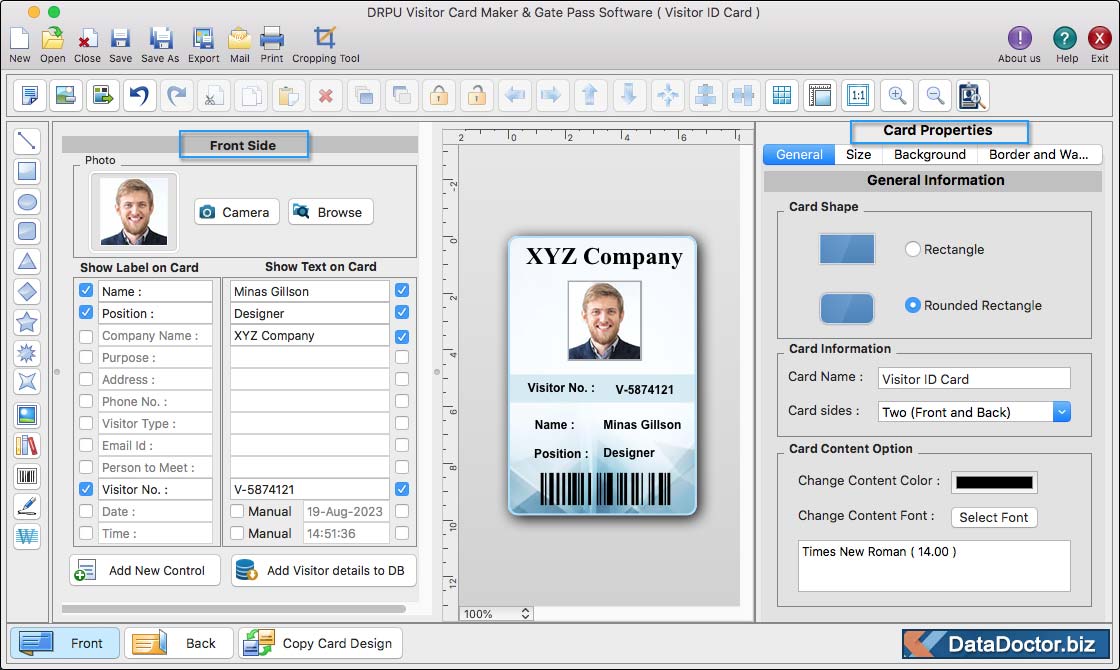Edit the Minas Gillson name field

309,291
